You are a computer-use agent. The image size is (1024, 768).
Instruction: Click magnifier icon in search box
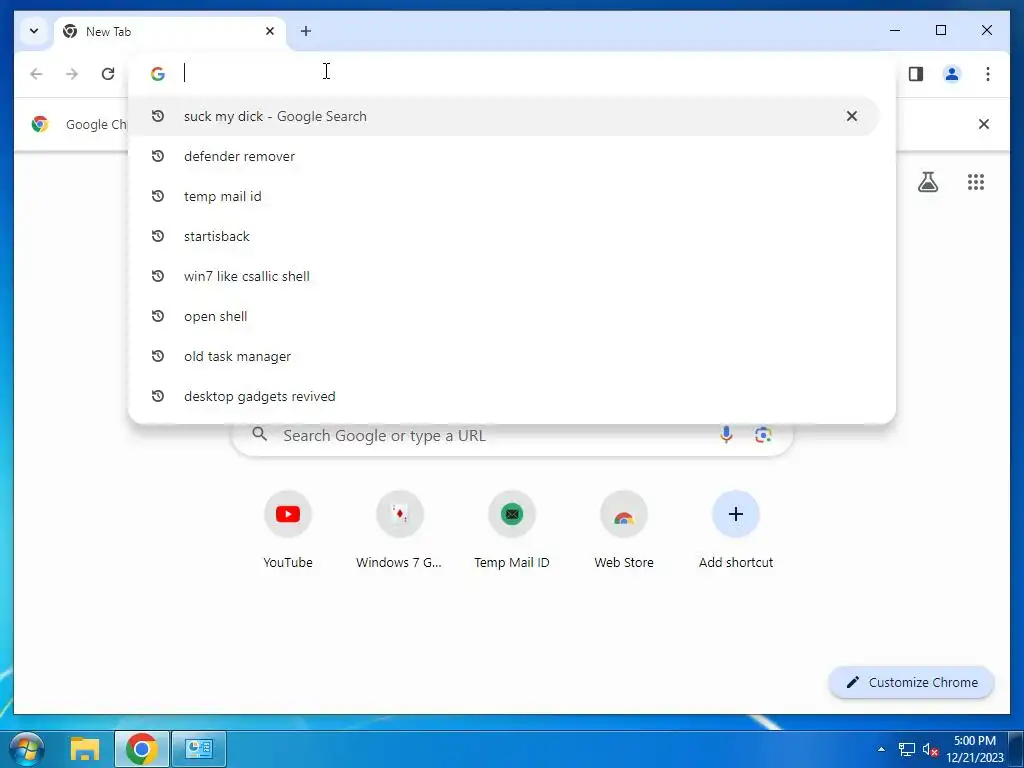[x=259, y=434]
